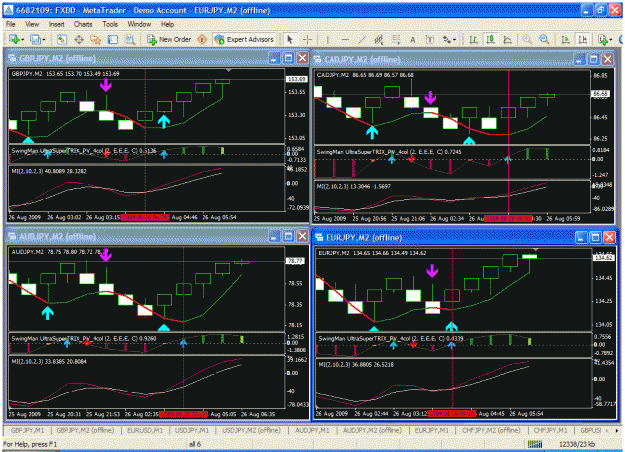
Task: Switch to GBPJPY,M2 (offline) chart tab
Action: 85,430
